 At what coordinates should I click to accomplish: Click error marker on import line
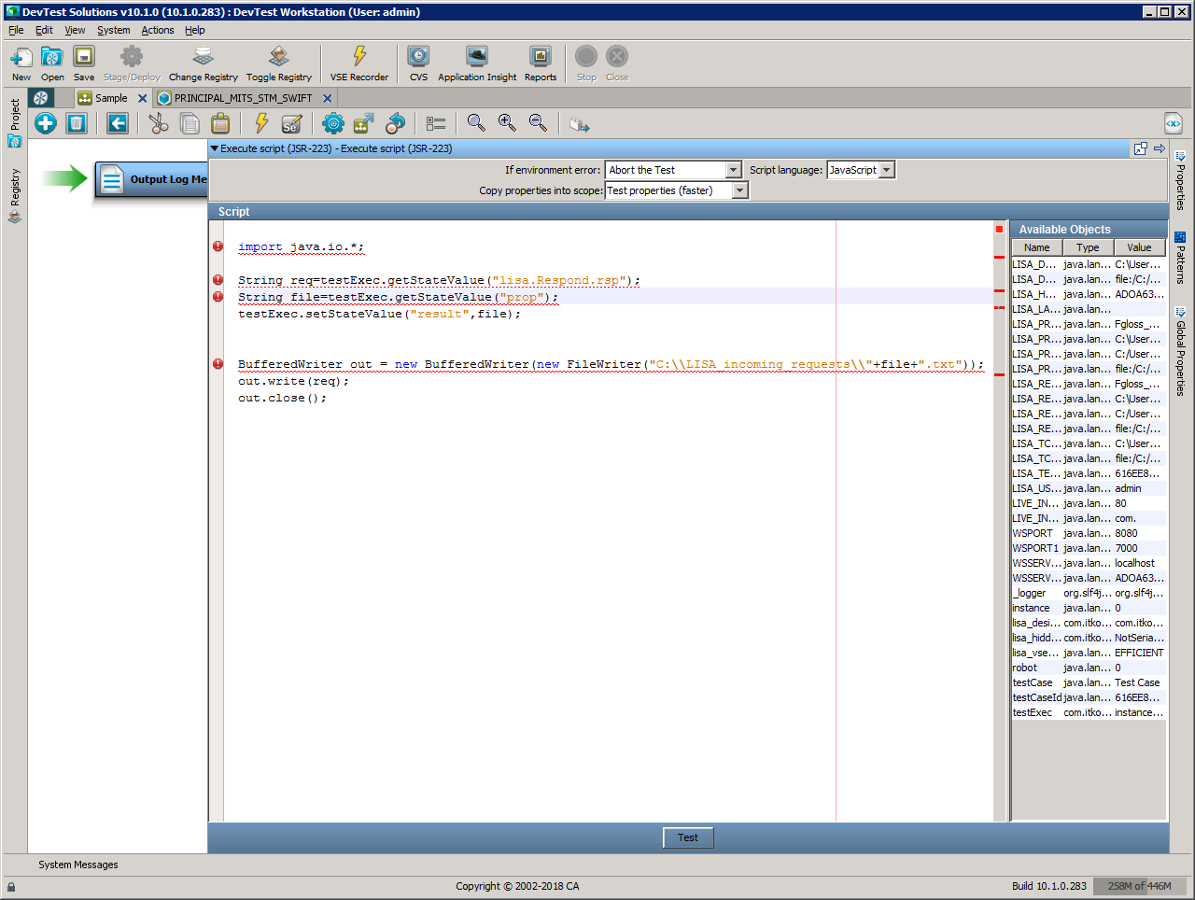click(218, 246)
